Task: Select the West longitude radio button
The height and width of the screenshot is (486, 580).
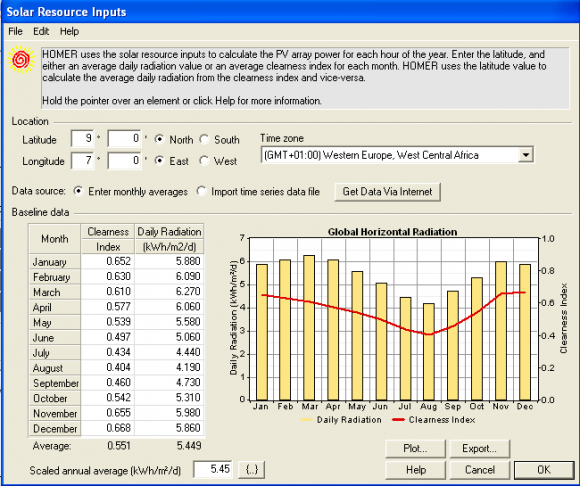Action: tap(204, 161)
